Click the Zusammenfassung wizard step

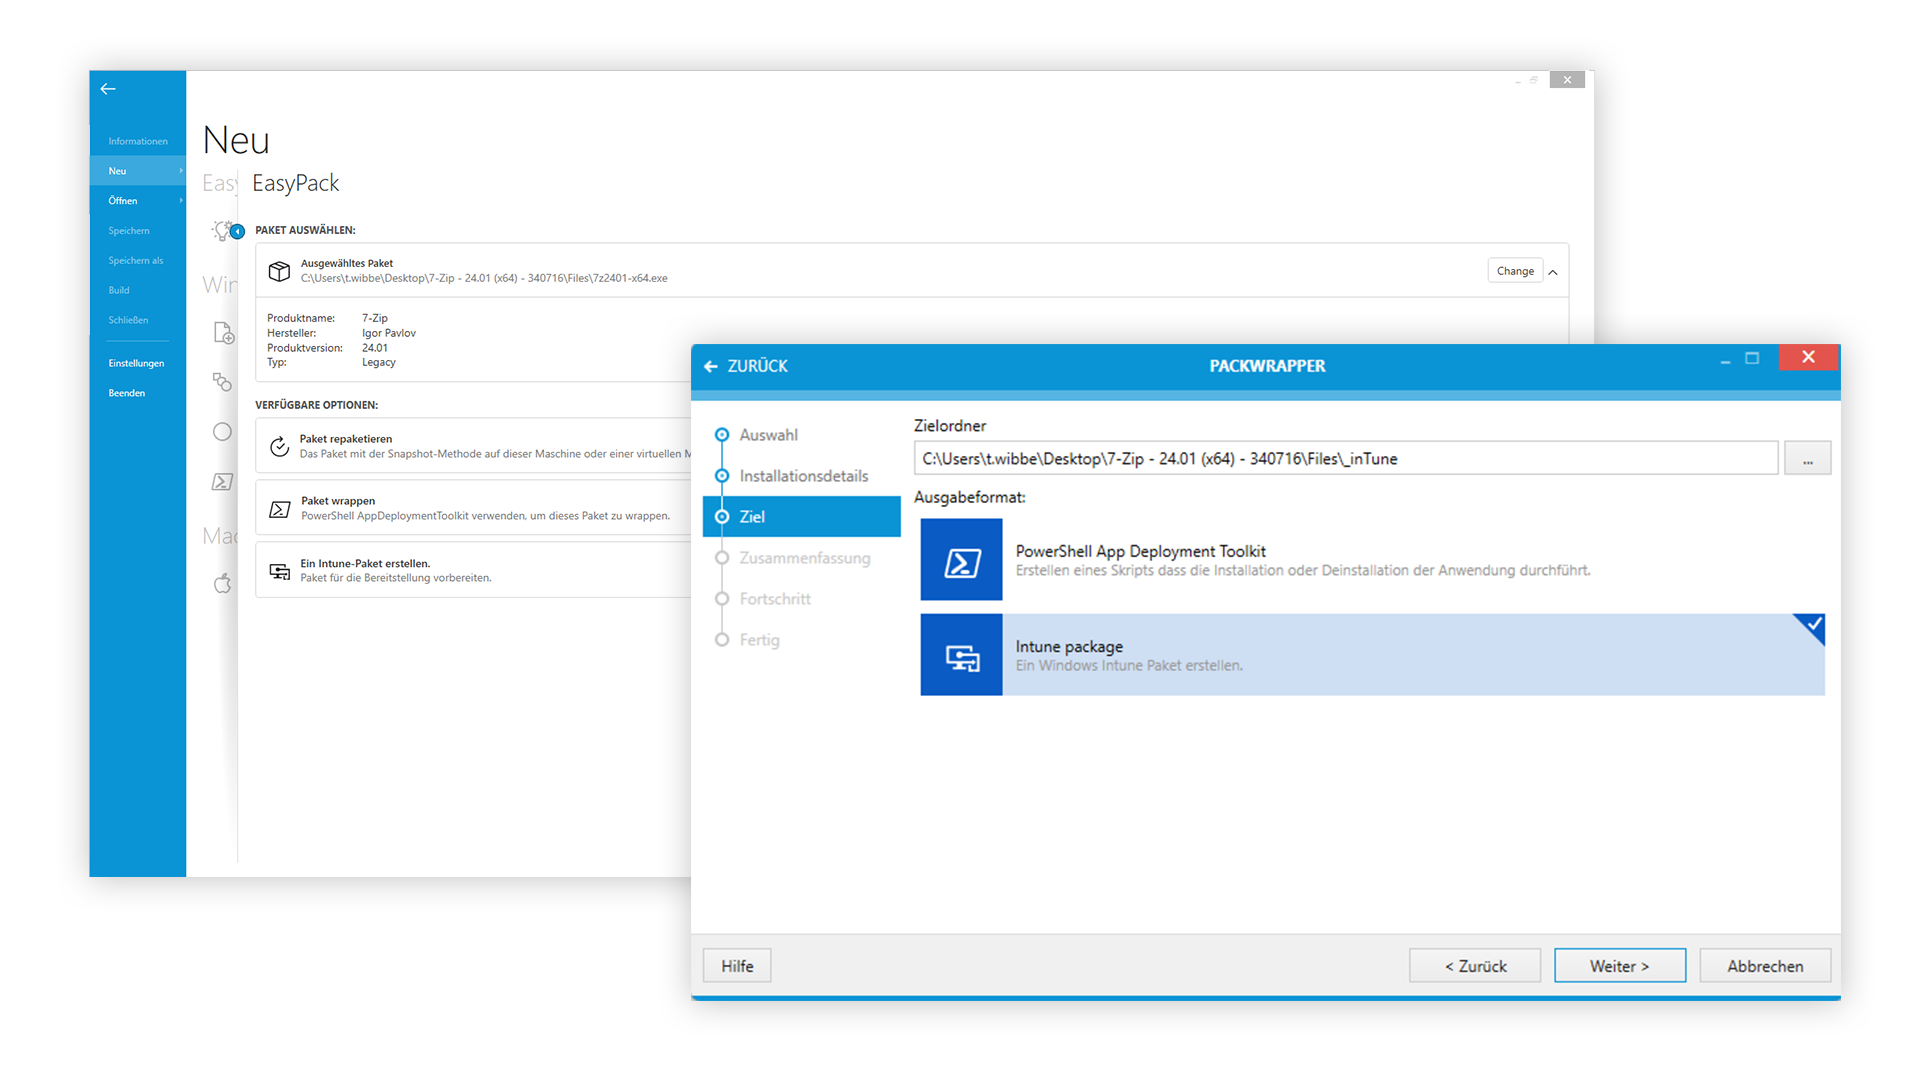point(804,558)
